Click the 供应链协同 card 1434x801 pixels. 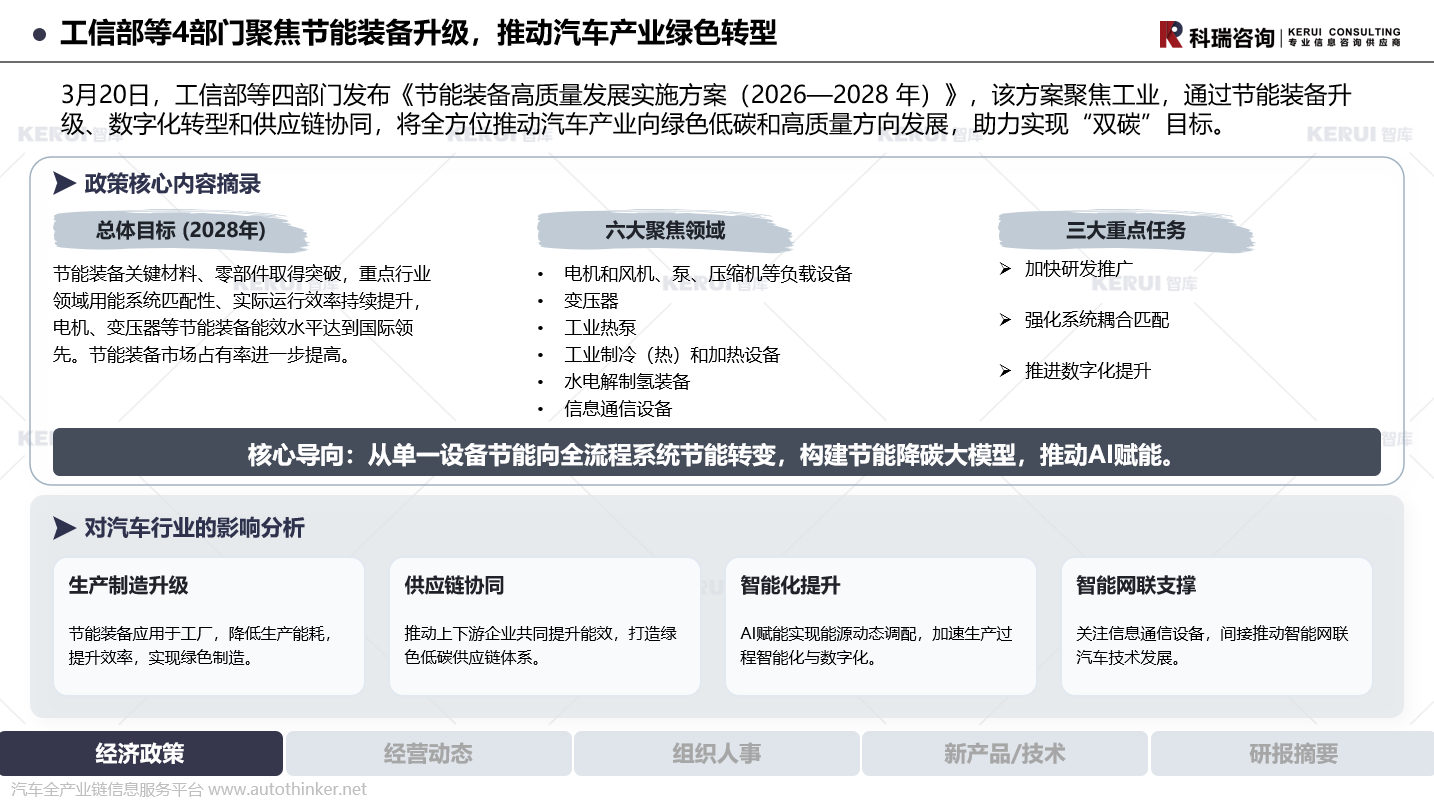(x=544, y=626)
